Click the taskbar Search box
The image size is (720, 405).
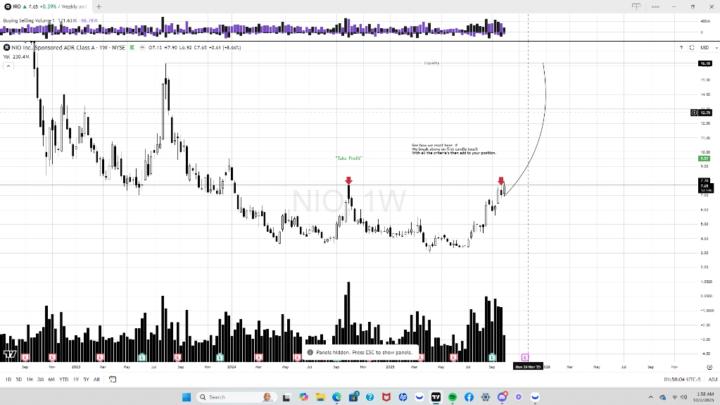click(x=235, y=397)
